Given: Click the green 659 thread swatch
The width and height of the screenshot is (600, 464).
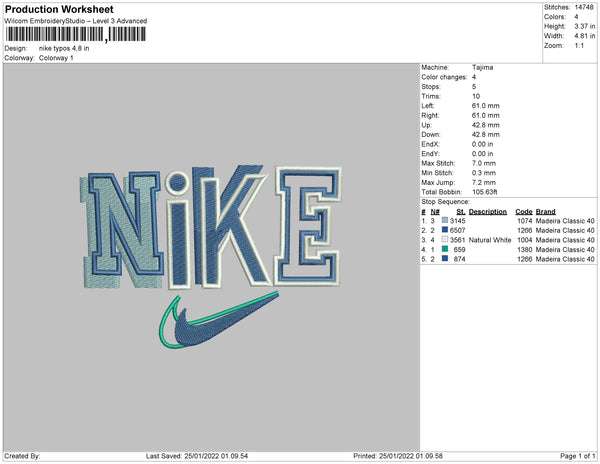Looking at the screenshot, I should tap(445, 249).
